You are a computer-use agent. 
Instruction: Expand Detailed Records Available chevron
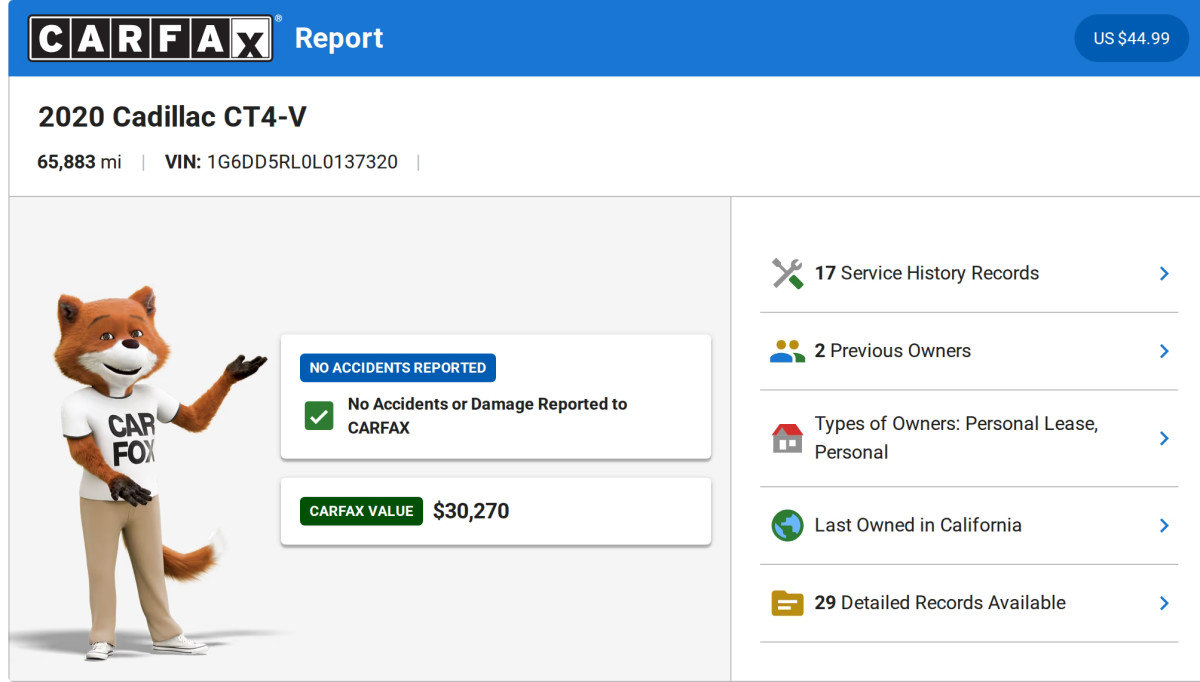point(1164,603)
